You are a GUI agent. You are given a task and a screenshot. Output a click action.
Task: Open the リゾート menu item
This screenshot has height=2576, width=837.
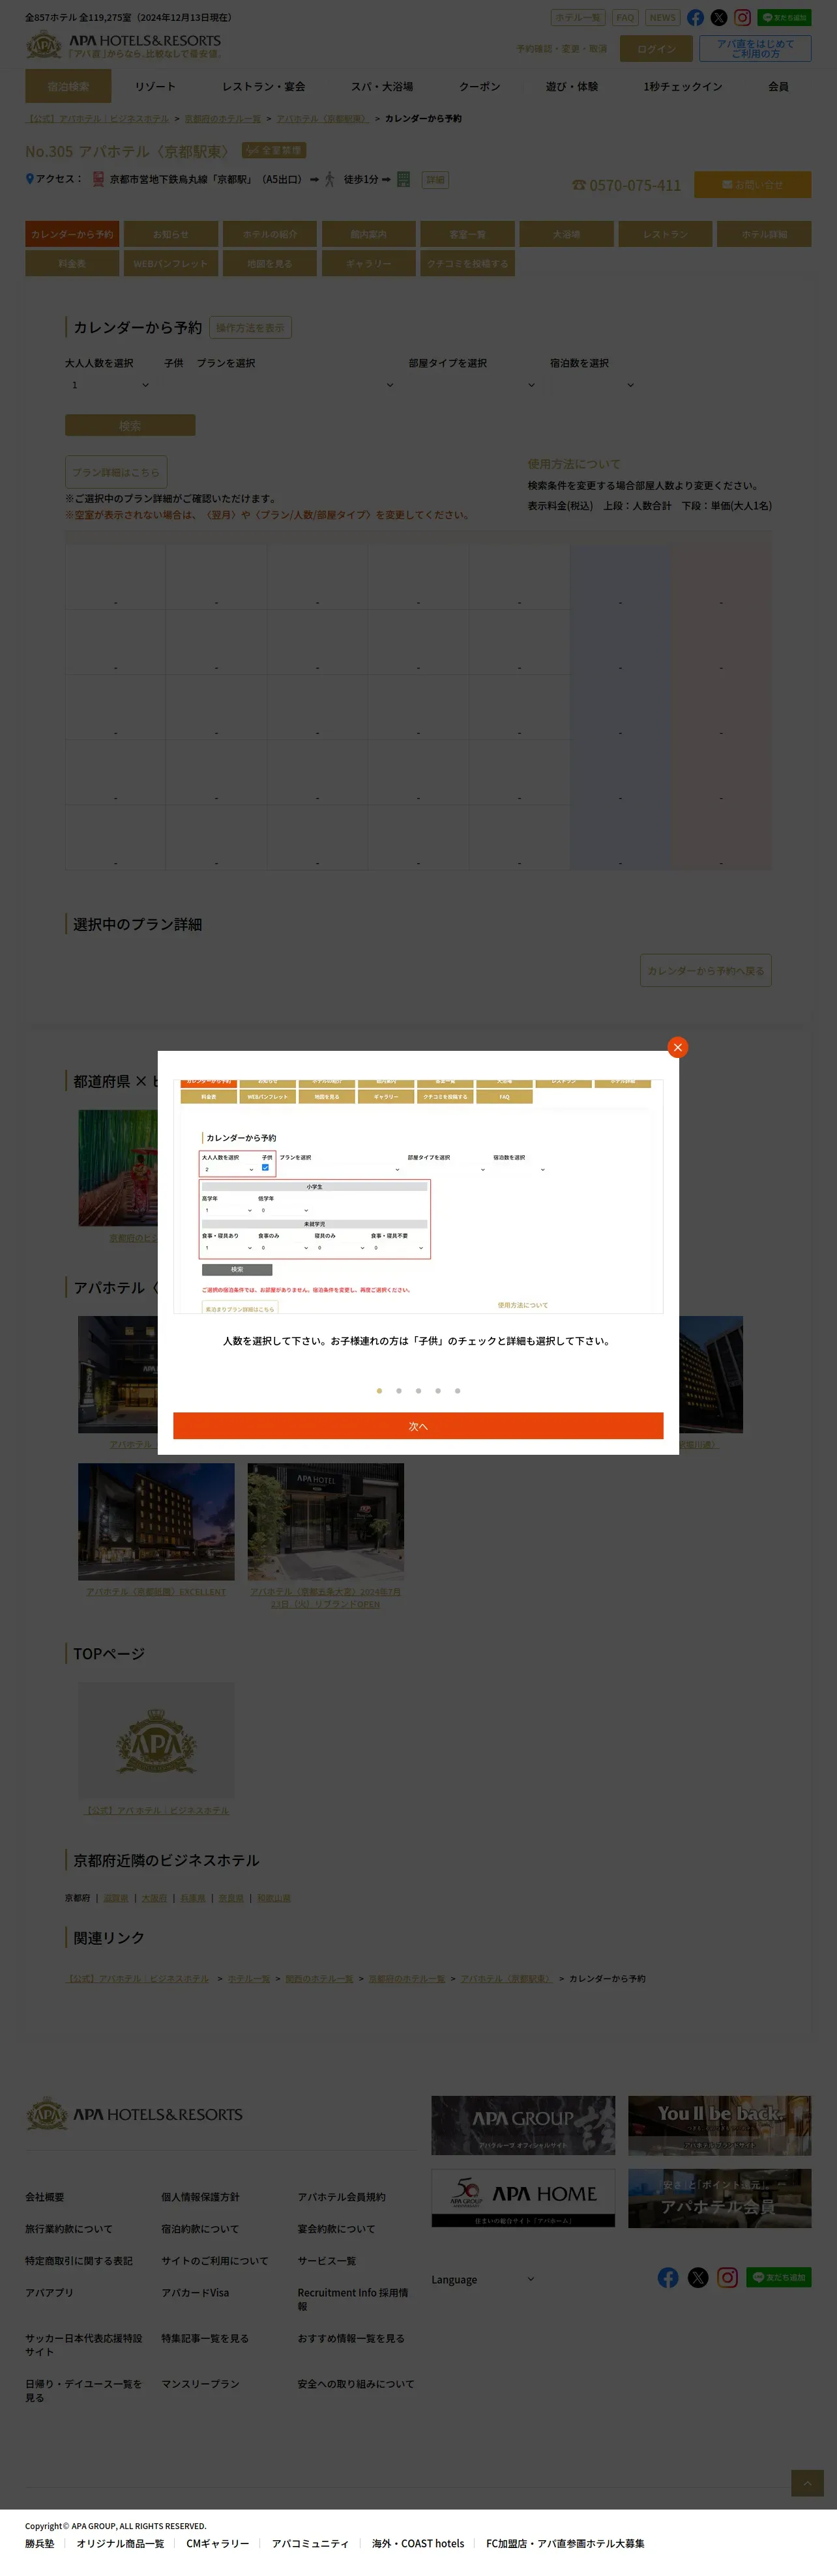click(155, 86)
